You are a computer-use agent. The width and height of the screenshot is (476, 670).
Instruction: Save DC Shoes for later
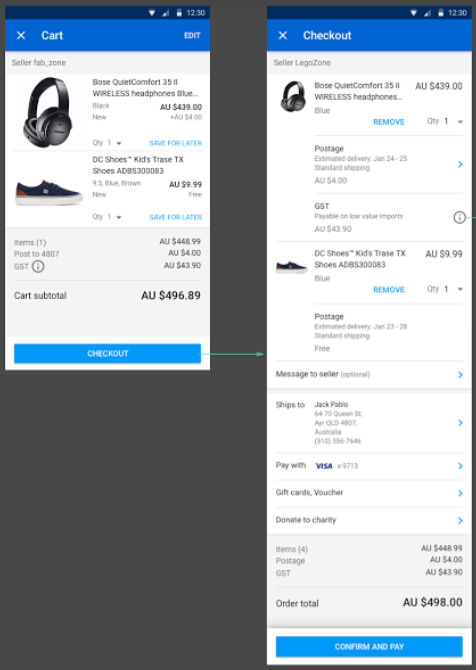[175, 217]
